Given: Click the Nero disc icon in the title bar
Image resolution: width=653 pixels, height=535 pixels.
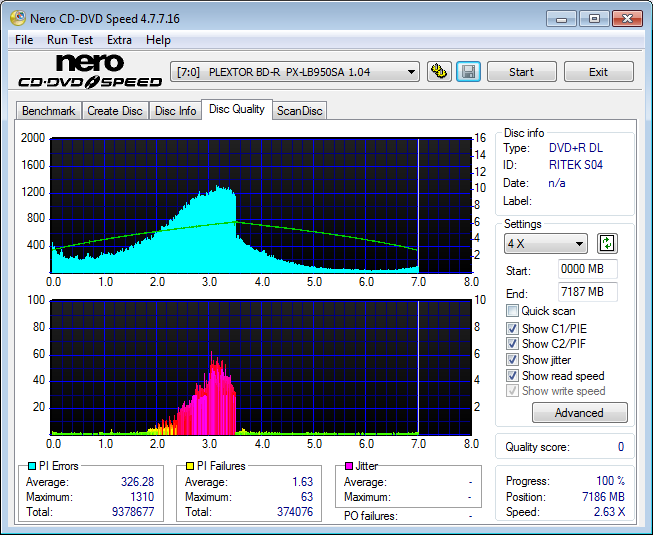Looking at the screenshot, I should coord(18,18).
